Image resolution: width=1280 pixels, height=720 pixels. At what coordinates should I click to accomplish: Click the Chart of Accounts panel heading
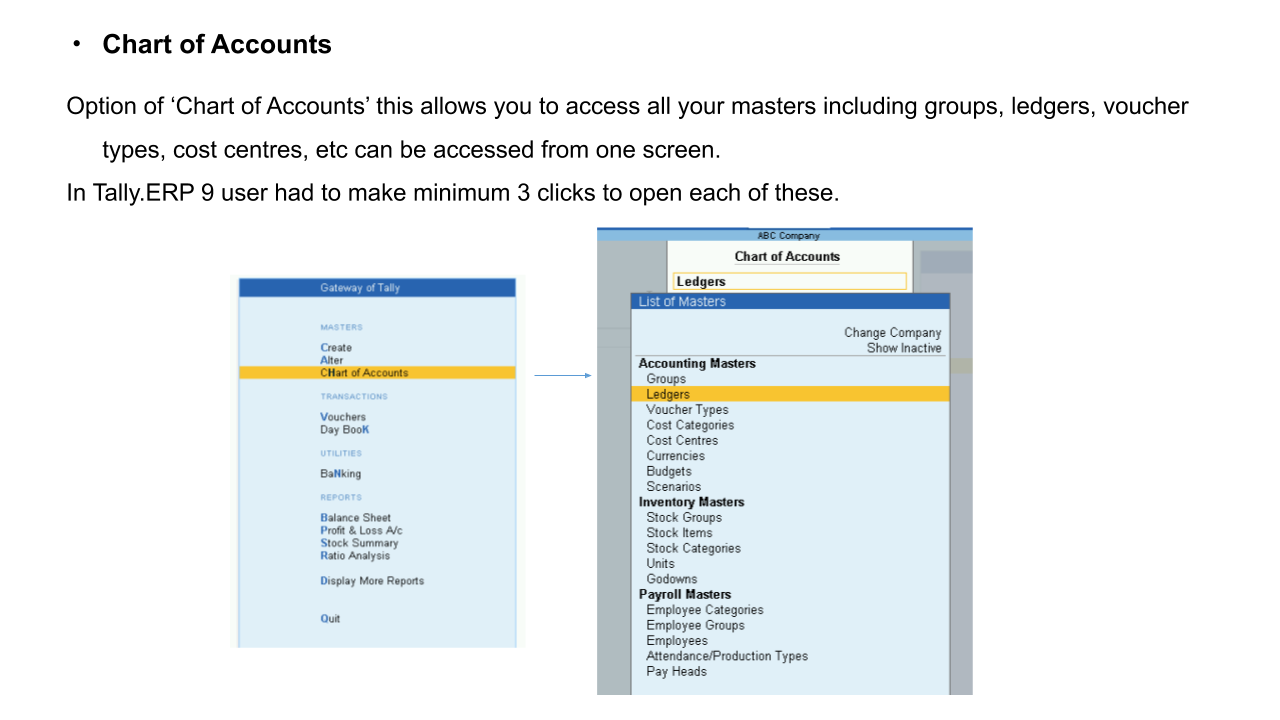pyautogui.click(x=787, y=257)
